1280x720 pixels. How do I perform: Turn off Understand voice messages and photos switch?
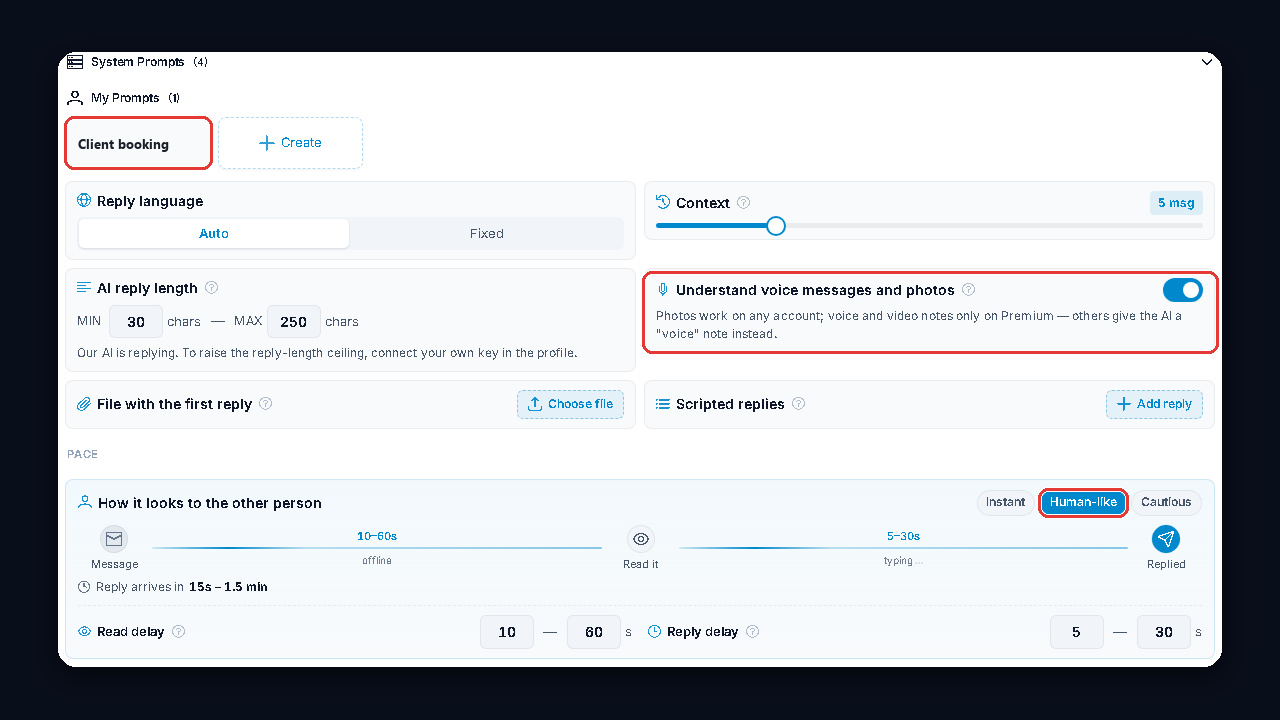click(1183, 290)
